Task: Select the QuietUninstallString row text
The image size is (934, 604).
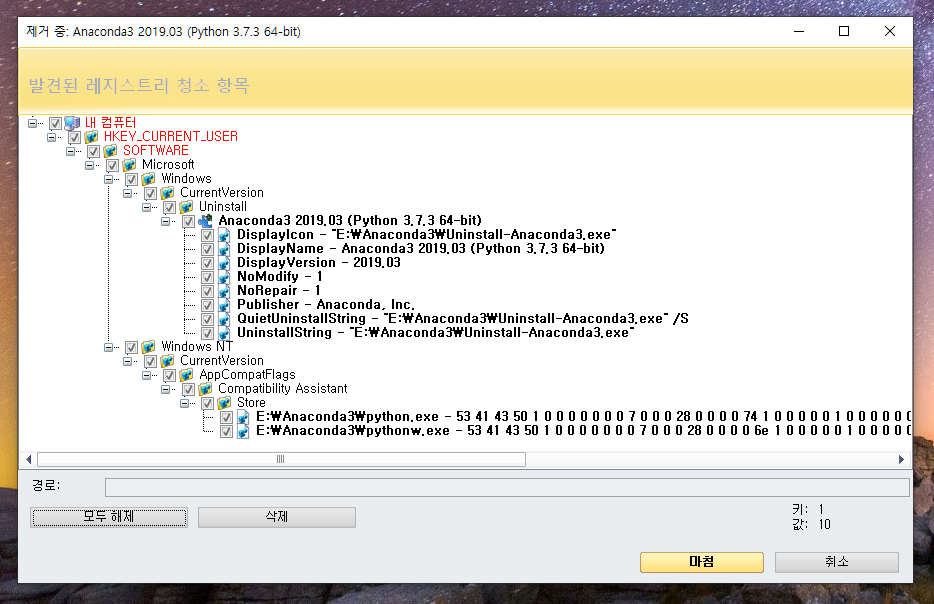Action: pyautogui.click(x=463, y=319)
